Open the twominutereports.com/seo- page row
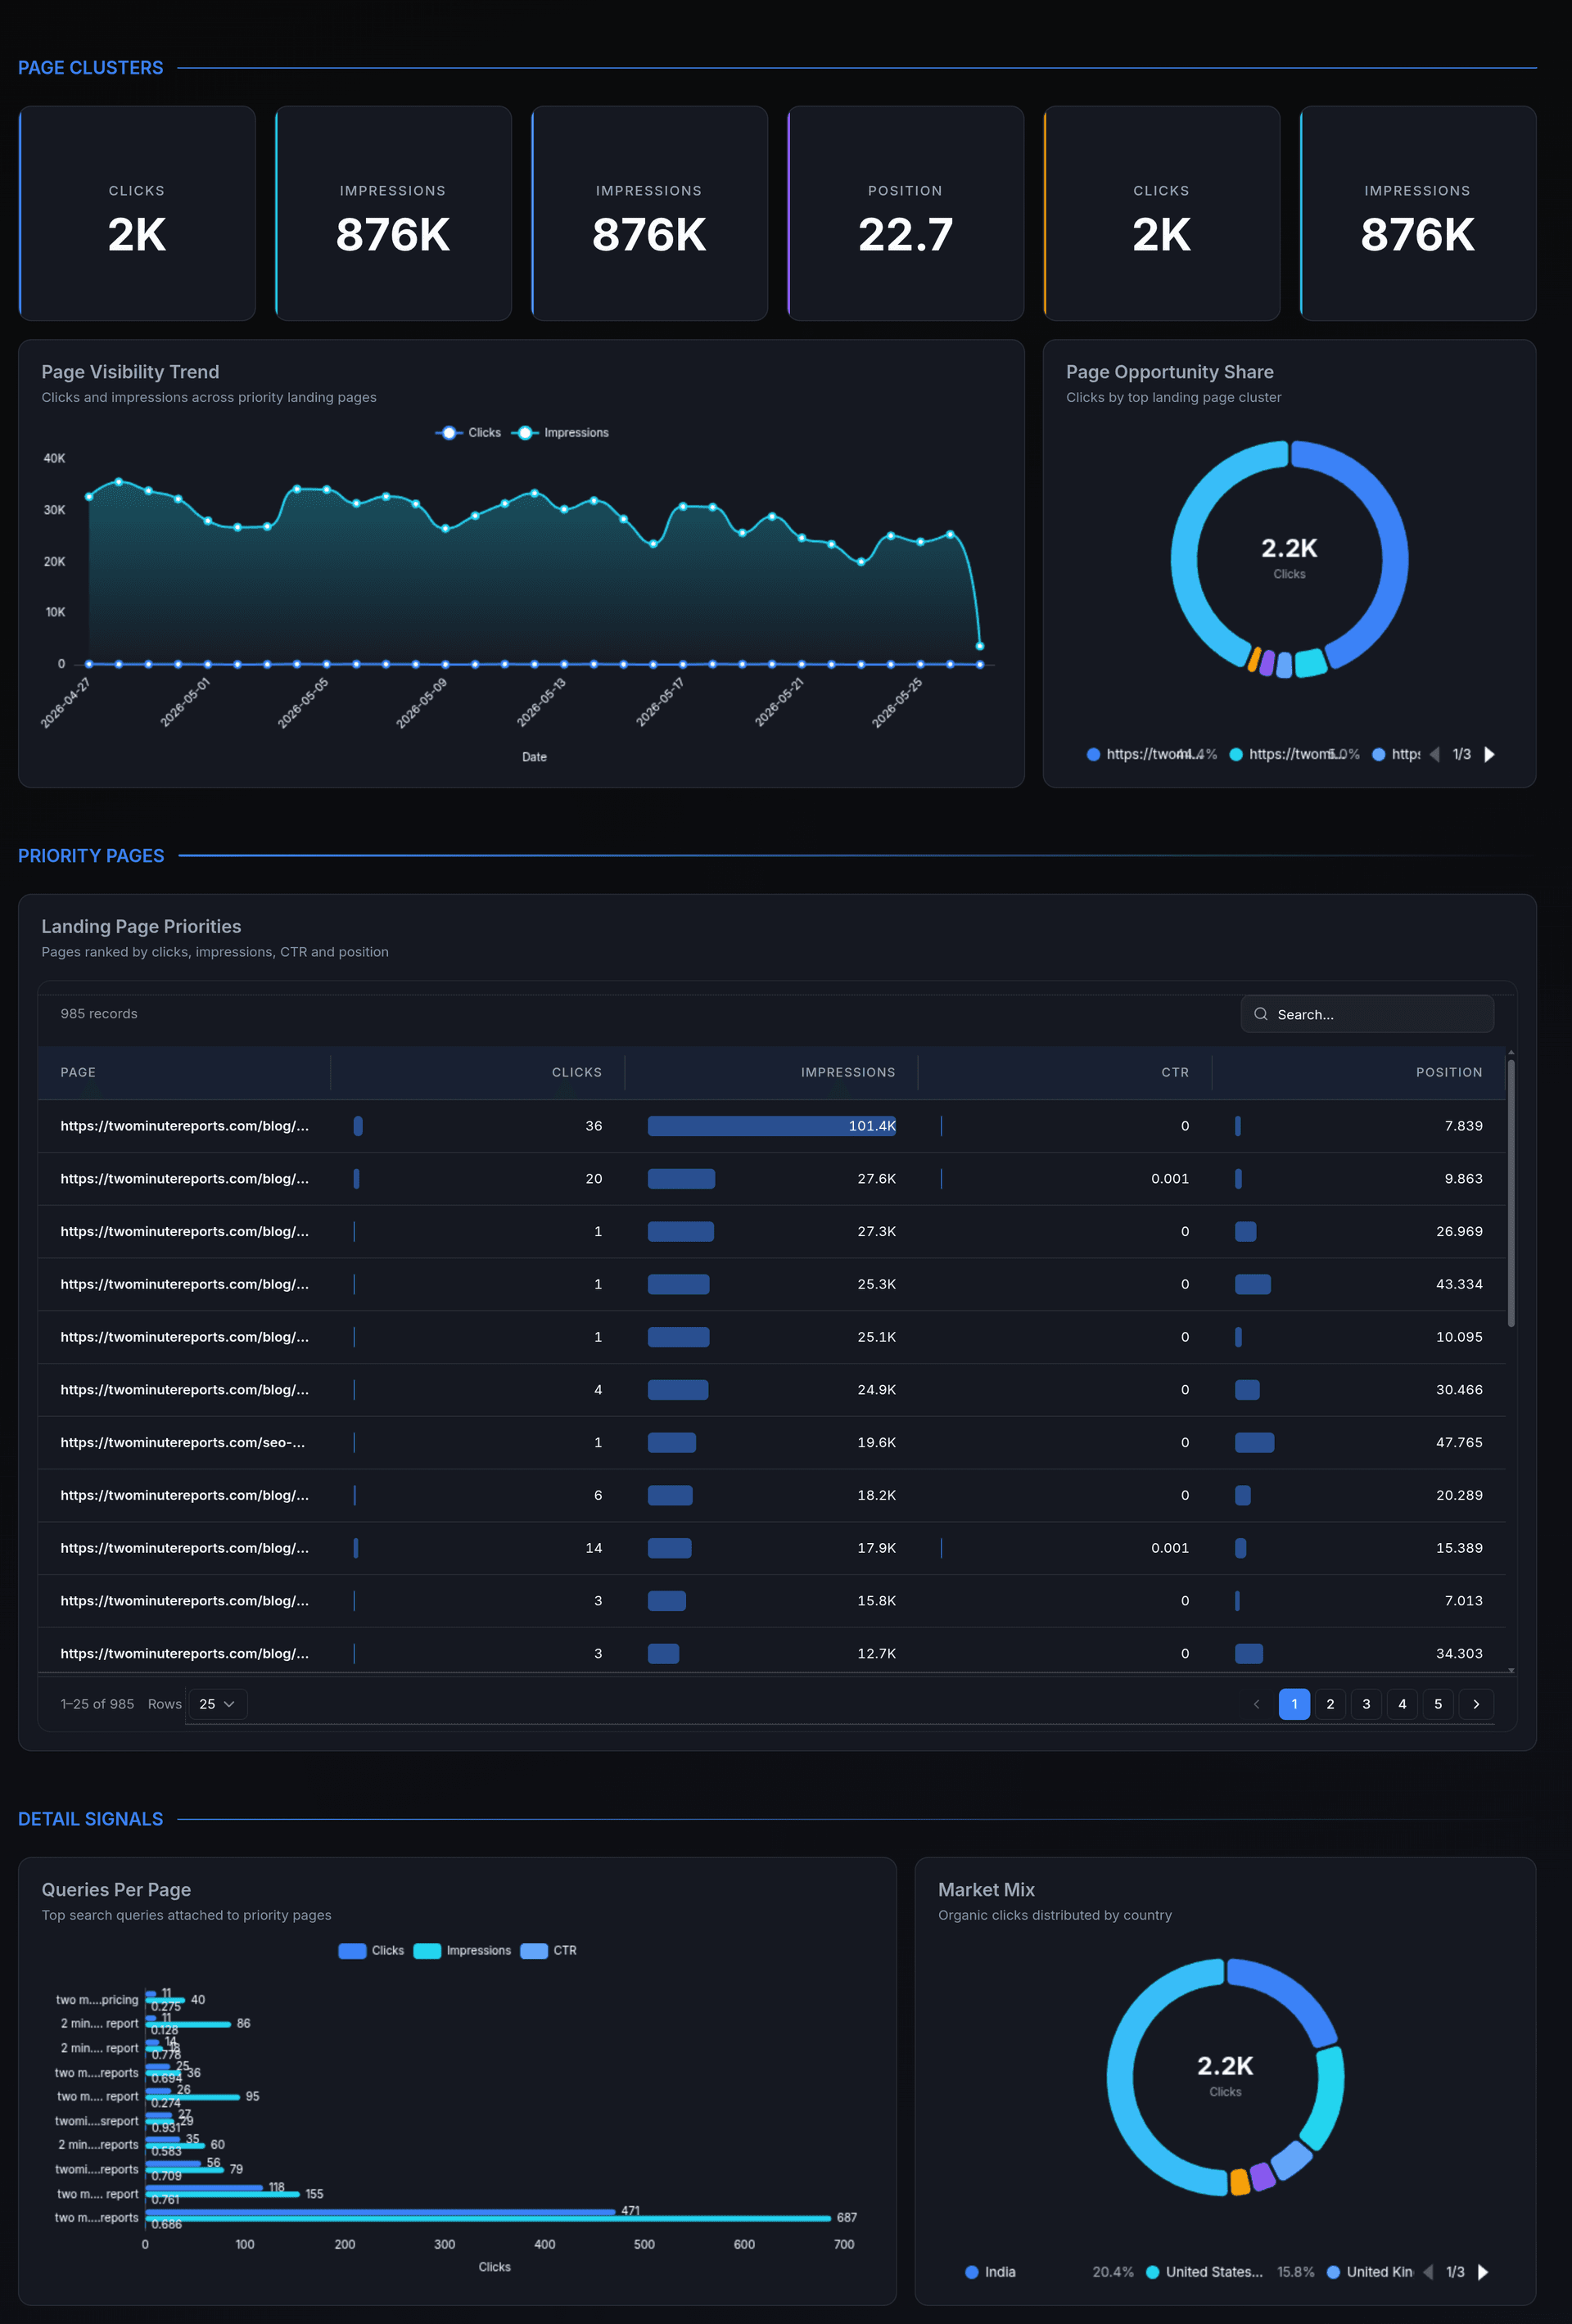The height and width of the screenshot is (2324, 1572). pos(772,1442)
